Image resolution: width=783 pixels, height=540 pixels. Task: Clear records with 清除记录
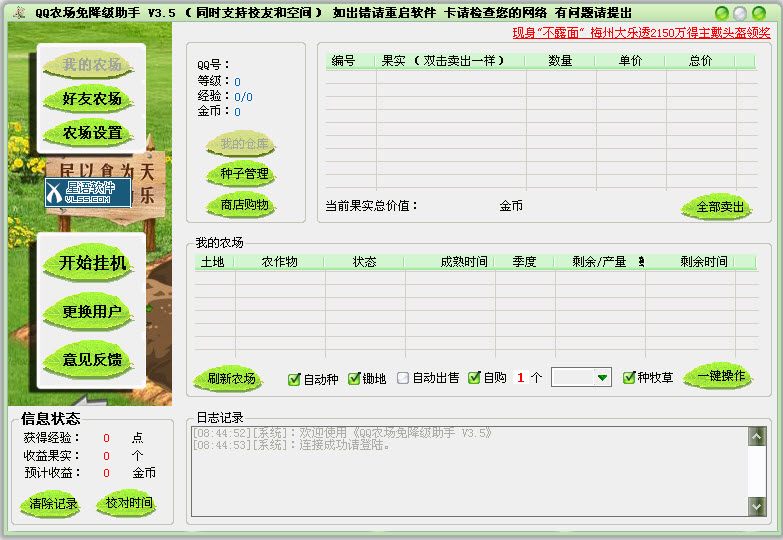pos(52,504)
